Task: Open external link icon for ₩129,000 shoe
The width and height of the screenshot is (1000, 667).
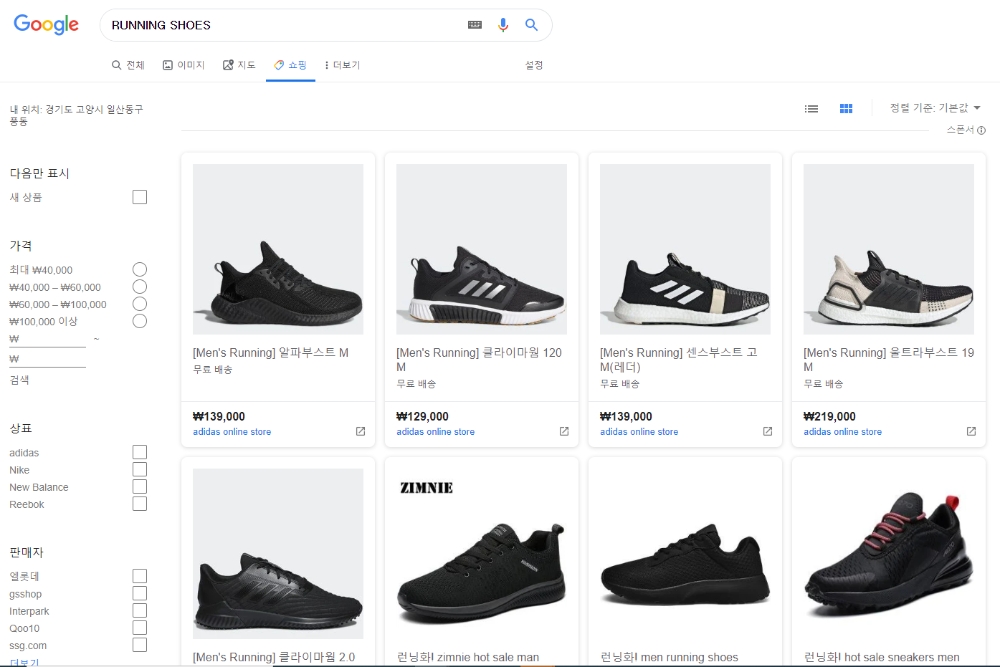Action: point(564,432)
